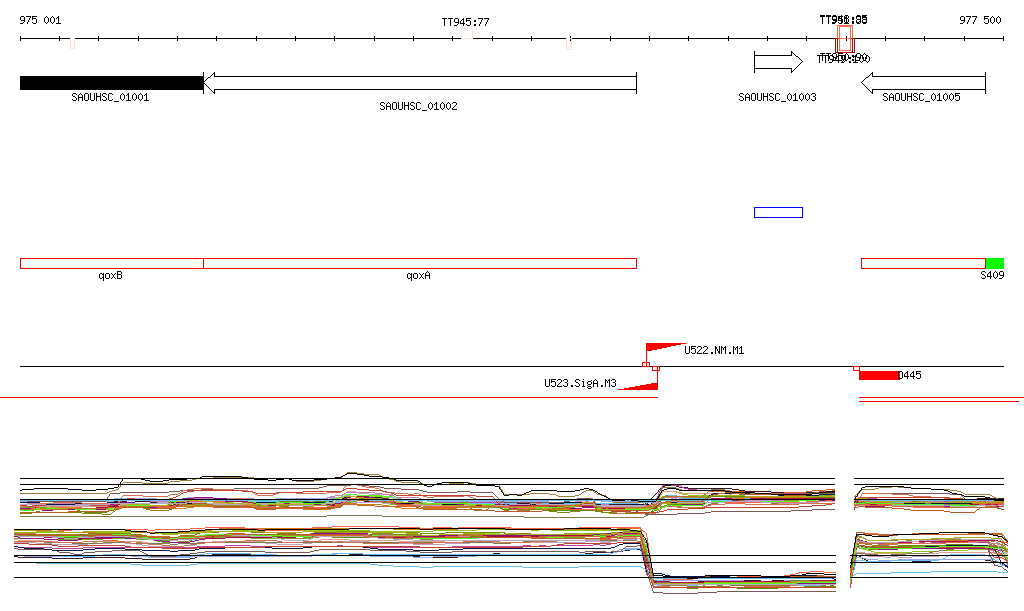Open the SAOUHSC_01002 gene label

418,106
